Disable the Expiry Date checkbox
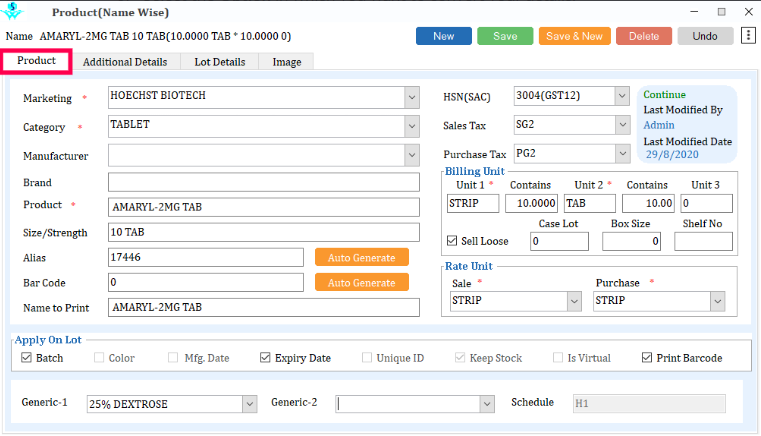The image size is (761, 436). click(x=265, y=358)
